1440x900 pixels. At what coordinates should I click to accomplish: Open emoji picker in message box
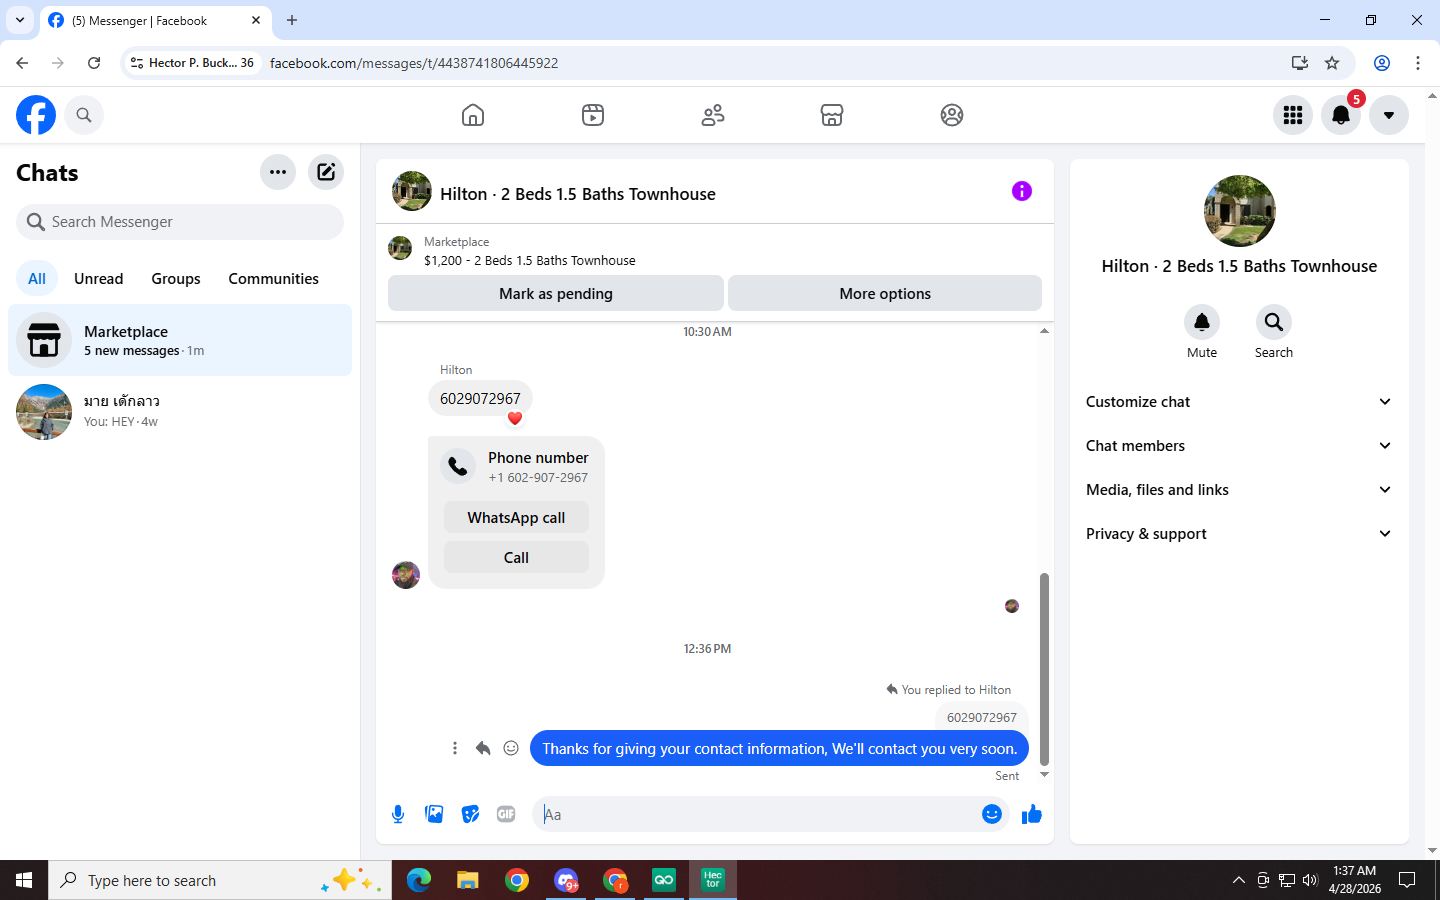point(992,814)
